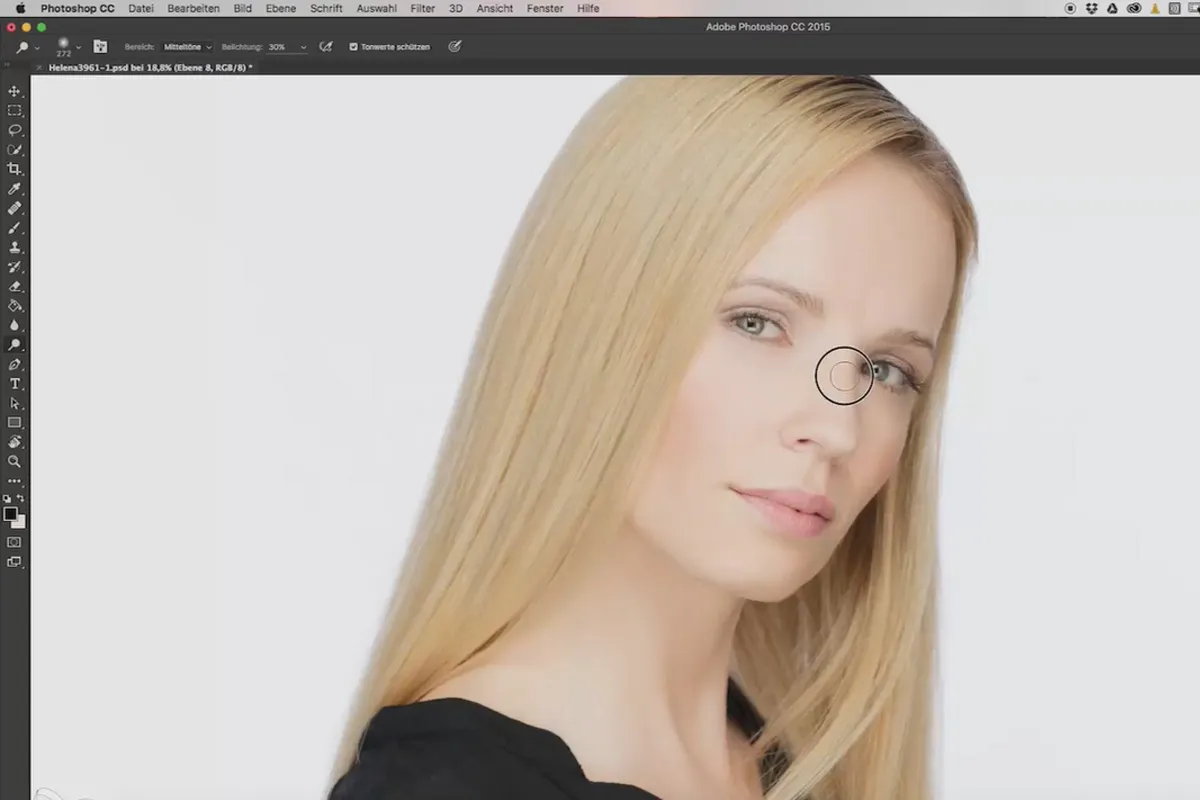Select the Clone Stamp tool
This screenshot has width=1200, height=800.
click(15, 247)
